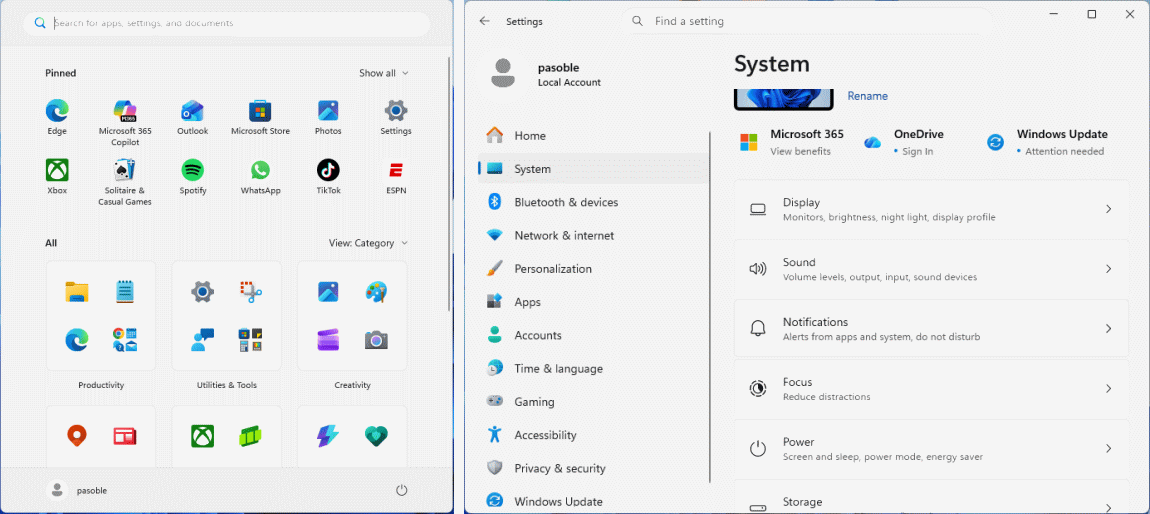The width and height of the screenshot is (1150, 514).
Task: Open Microsoft Store pinned app
Action: (x=260, y=117)
